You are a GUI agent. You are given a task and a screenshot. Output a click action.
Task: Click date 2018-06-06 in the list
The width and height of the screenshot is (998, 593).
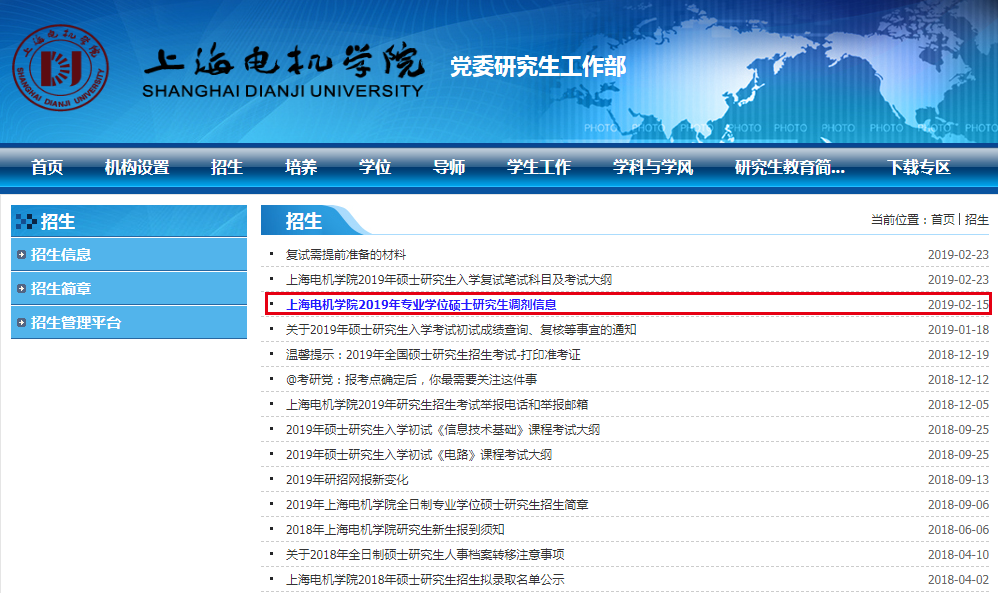click(x=958, y=529)
